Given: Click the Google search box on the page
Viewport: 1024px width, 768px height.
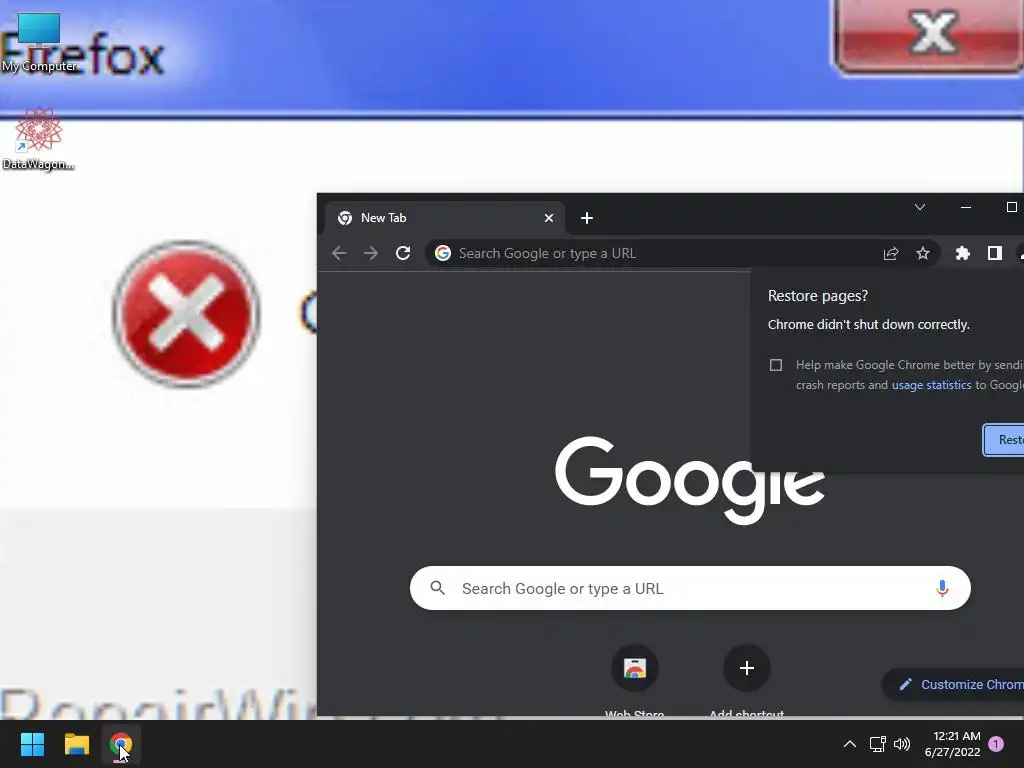Looking at the screenshot, I should tap(690, 588).
